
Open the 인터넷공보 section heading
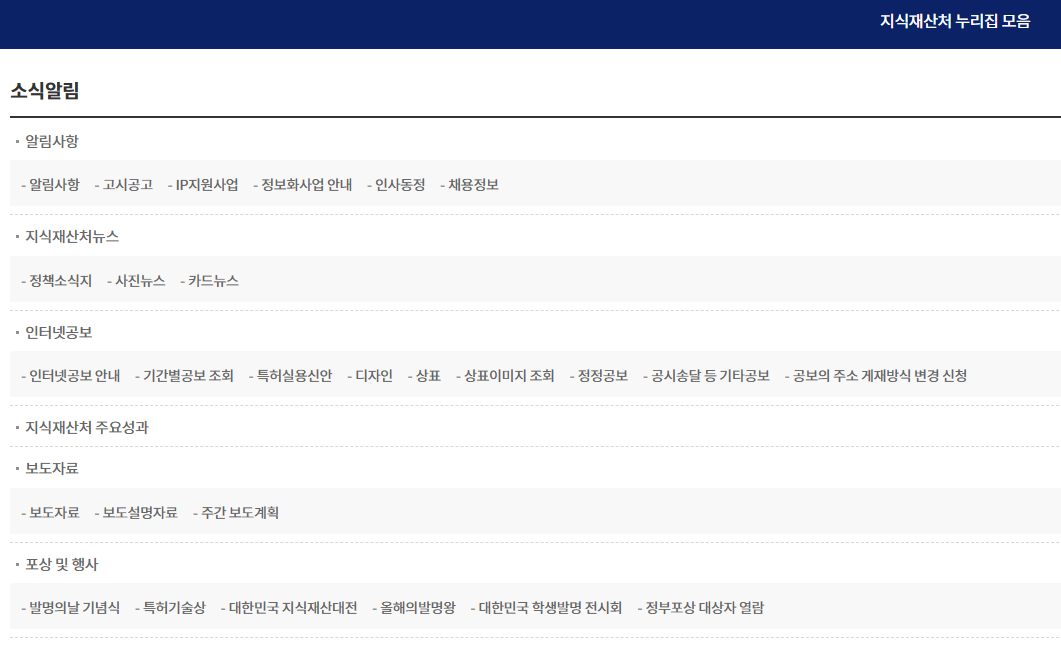pyautogui.click(x=58, y=332)
